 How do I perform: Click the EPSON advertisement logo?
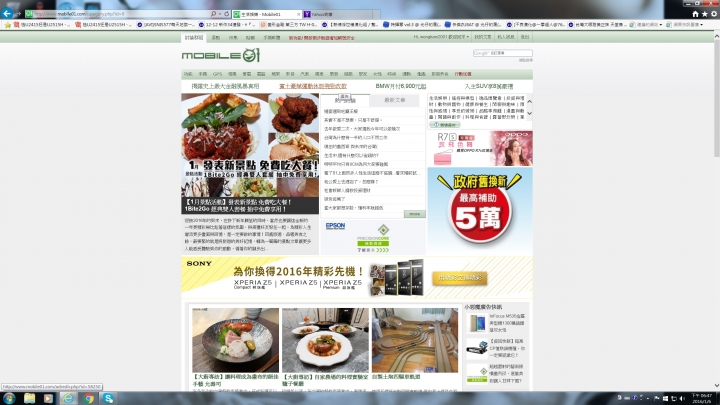point(335,226)
